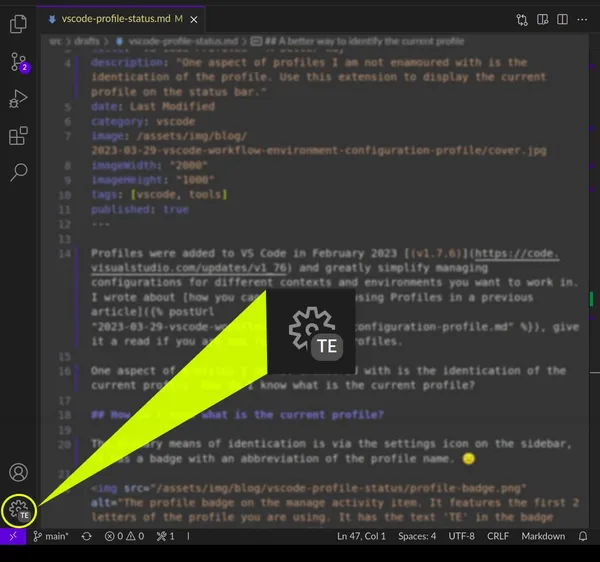
Task: Switch branch via main* in status bar
Action: [x=52, y=537]
